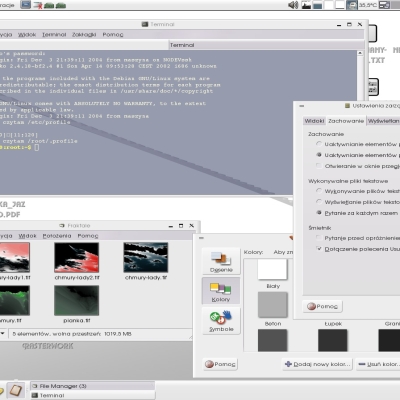Select the Kolory icon in background dialog
Image resolution: width=400 pixels, height=400 pixels.
pos(221,291)
